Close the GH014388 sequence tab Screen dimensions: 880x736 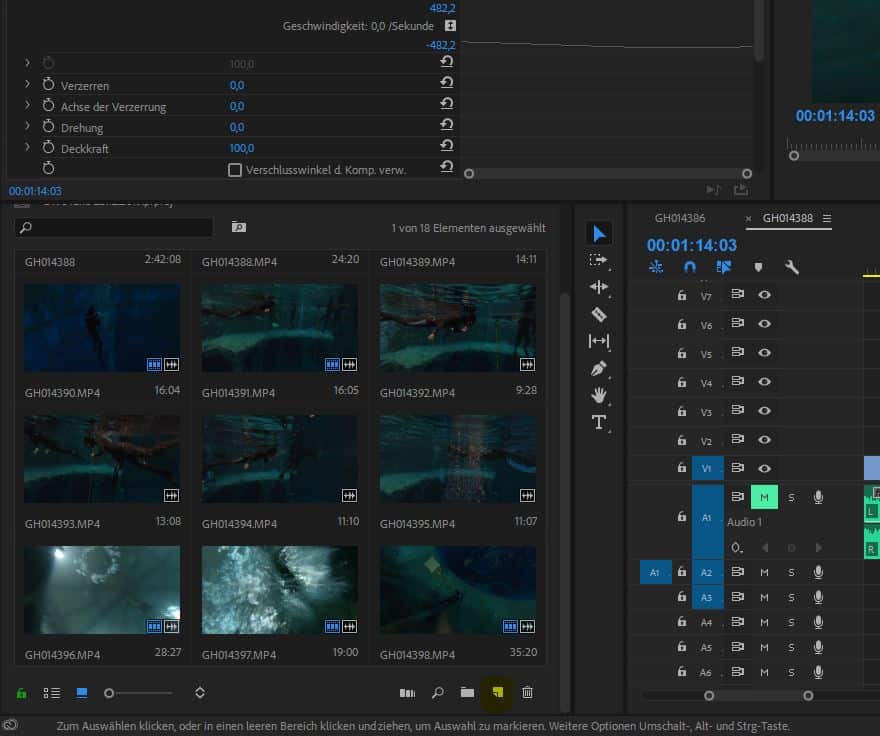tap(748, 218)
